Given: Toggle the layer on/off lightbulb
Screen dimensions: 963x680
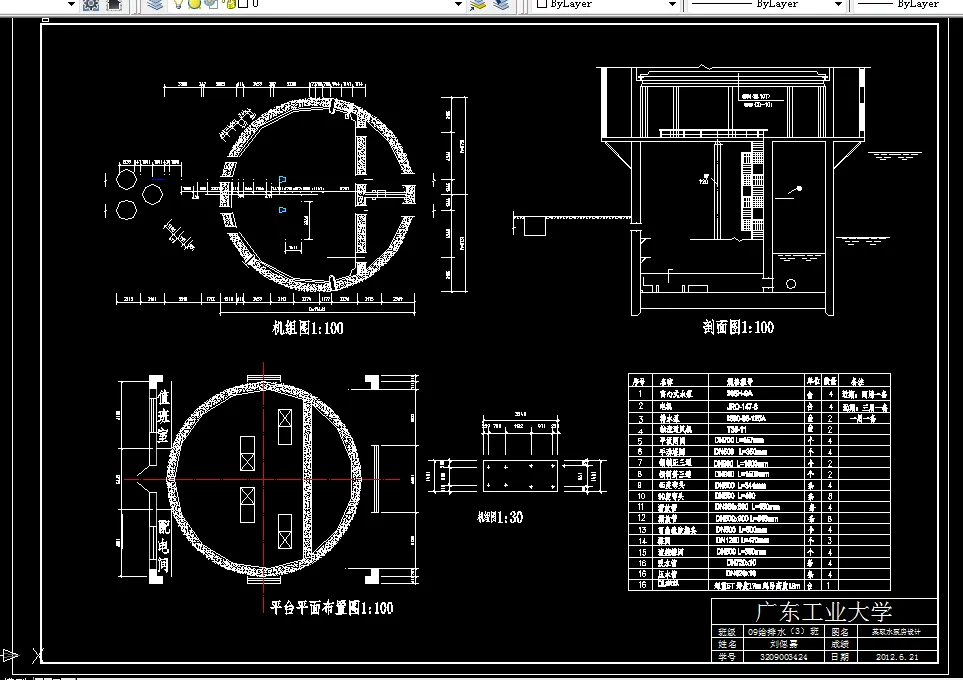Looking at the screenshot, I should tap(178, 4).
